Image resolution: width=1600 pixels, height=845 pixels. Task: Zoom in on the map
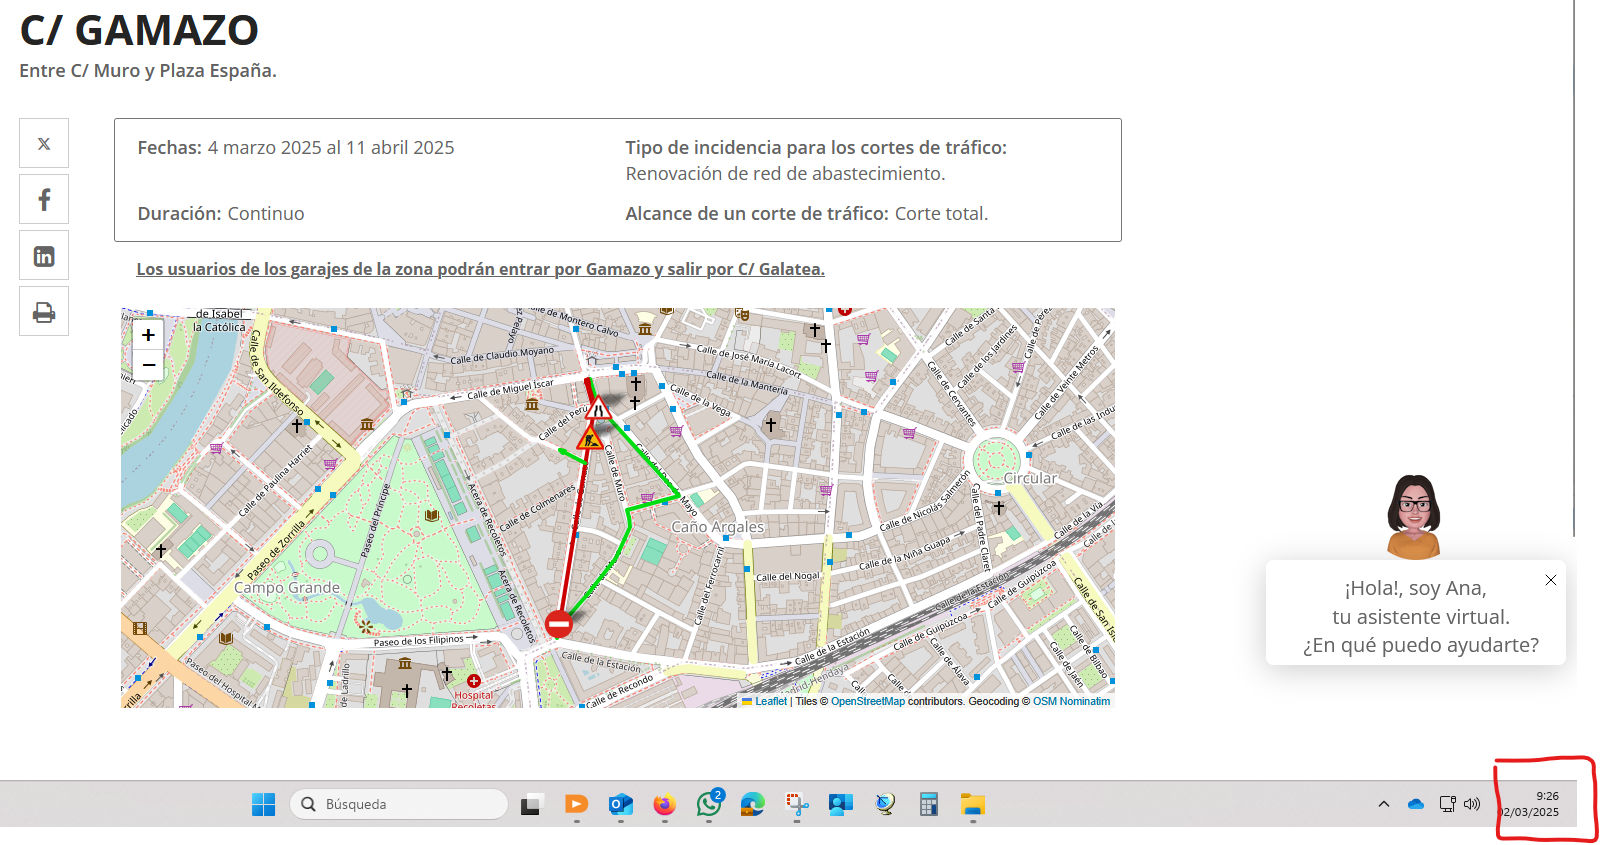click(x=148, y=335)
